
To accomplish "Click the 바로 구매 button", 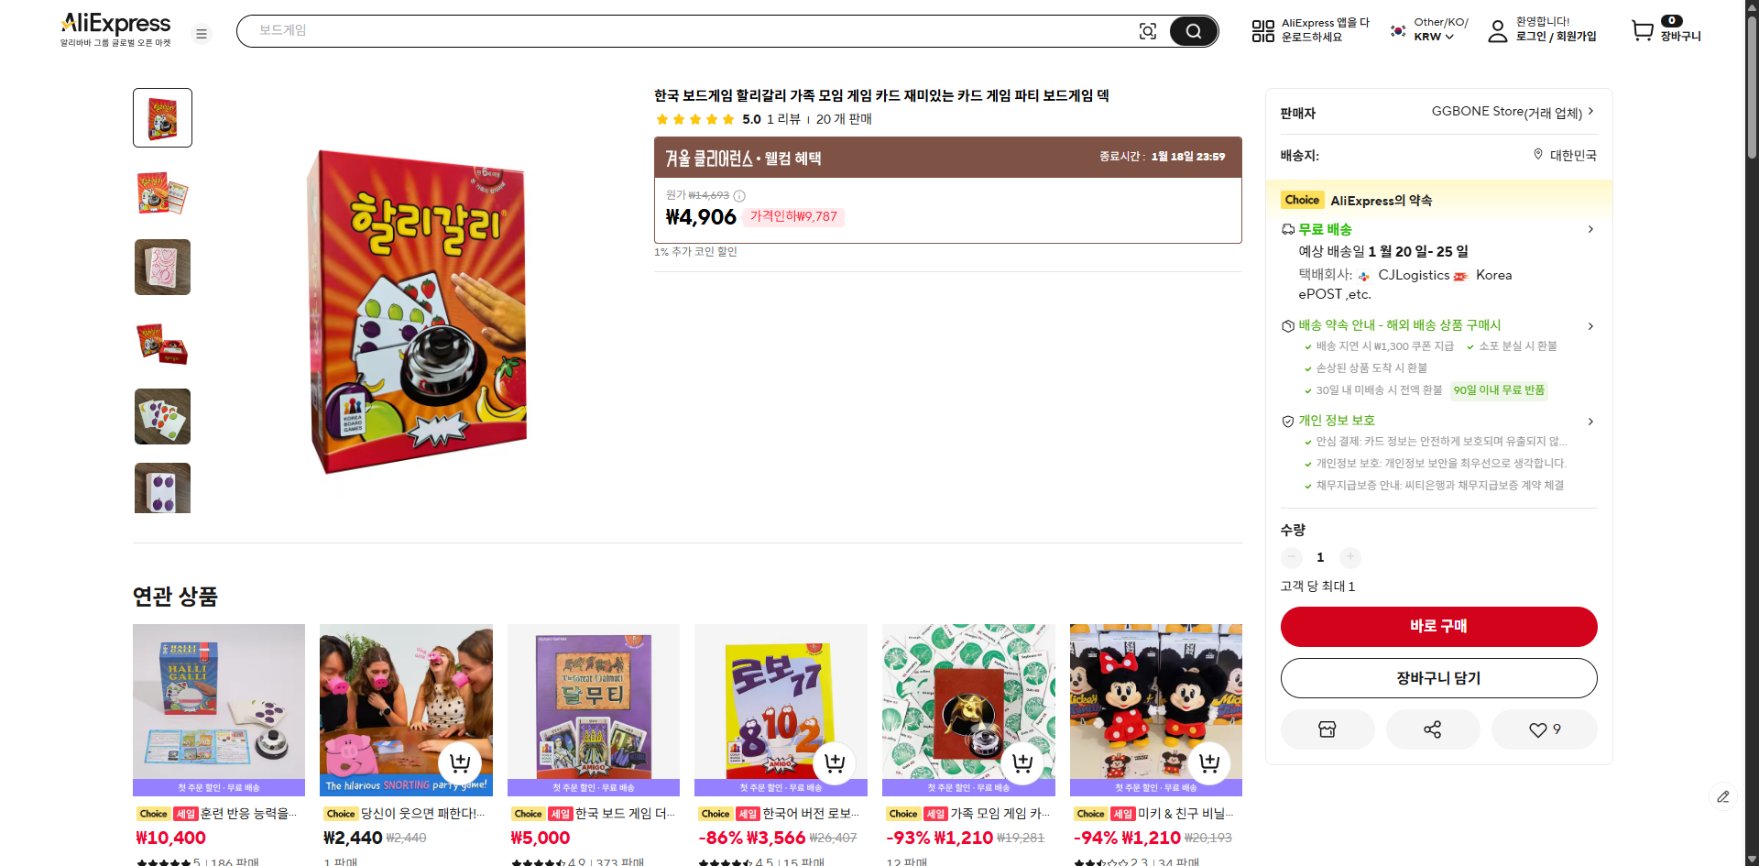I will [x=1438, y=626].
